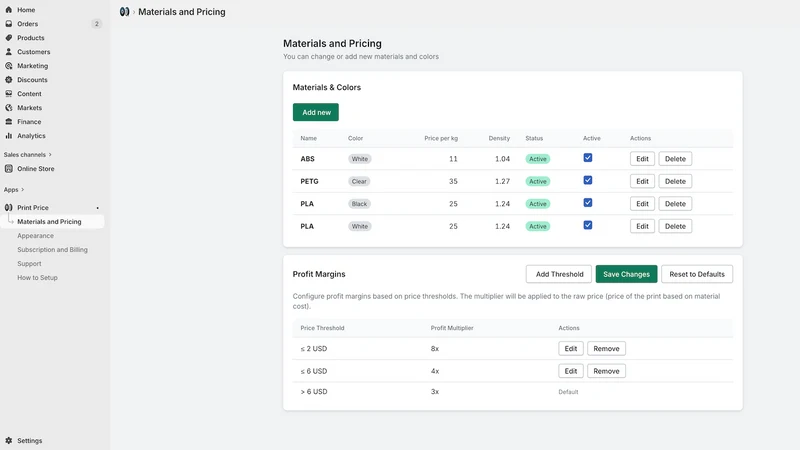
Task: Click the Profit Multiplier column header
Action: pos(452,328)
